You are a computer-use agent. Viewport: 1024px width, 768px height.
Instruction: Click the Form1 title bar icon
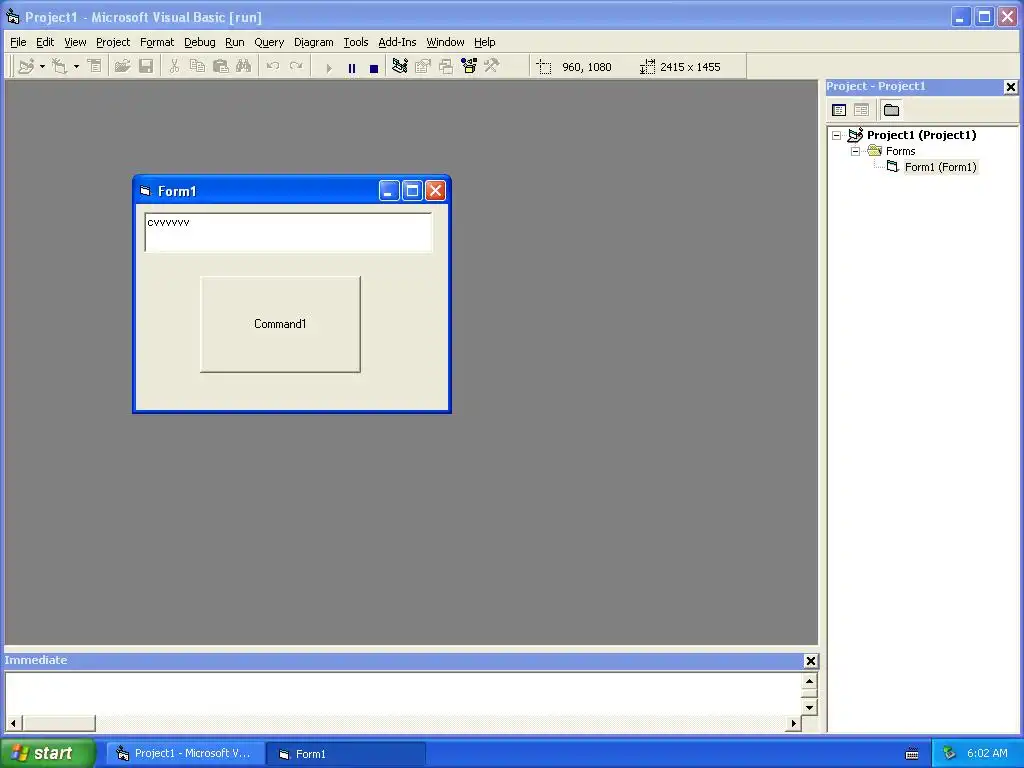click(x=145, y=191)
